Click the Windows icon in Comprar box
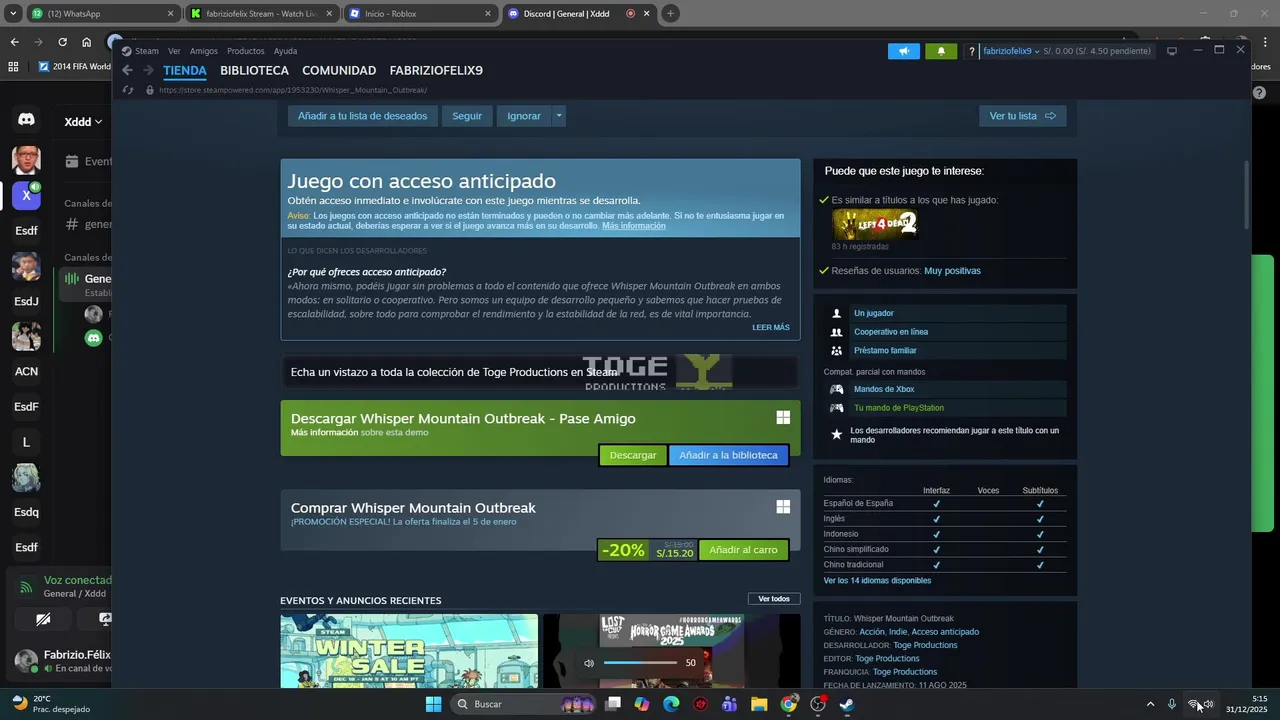1280x720 pixels. click(x=783, y=506)
